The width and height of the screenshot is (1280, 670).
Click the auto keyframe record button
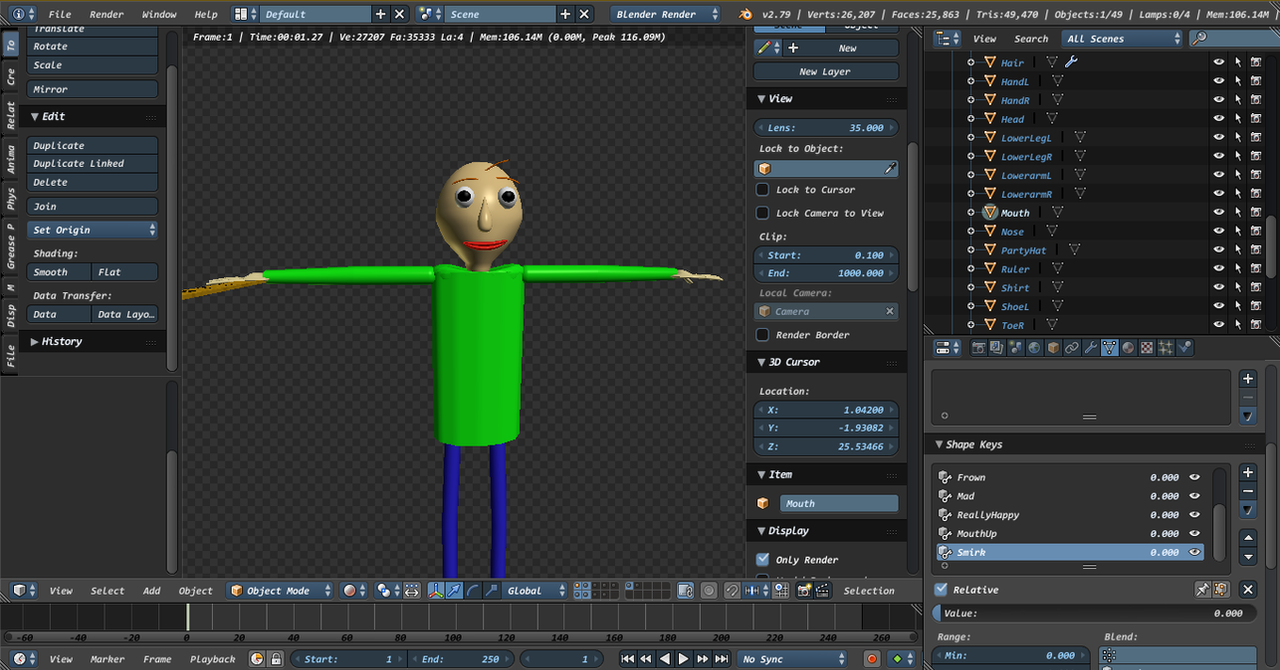tap(872, 659)
